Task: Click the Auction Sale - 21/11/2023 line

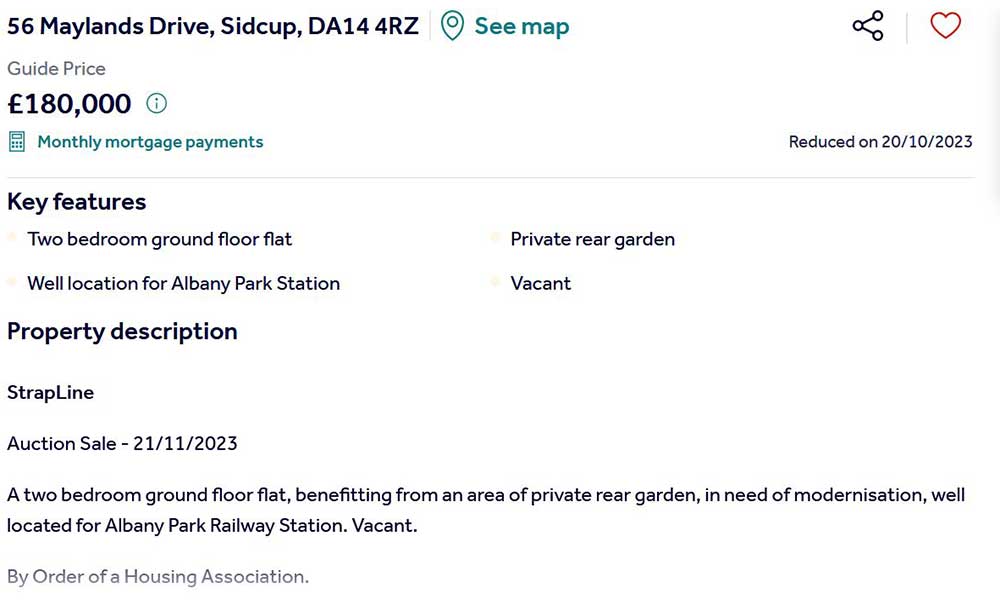Action: [x=122, y=443]
